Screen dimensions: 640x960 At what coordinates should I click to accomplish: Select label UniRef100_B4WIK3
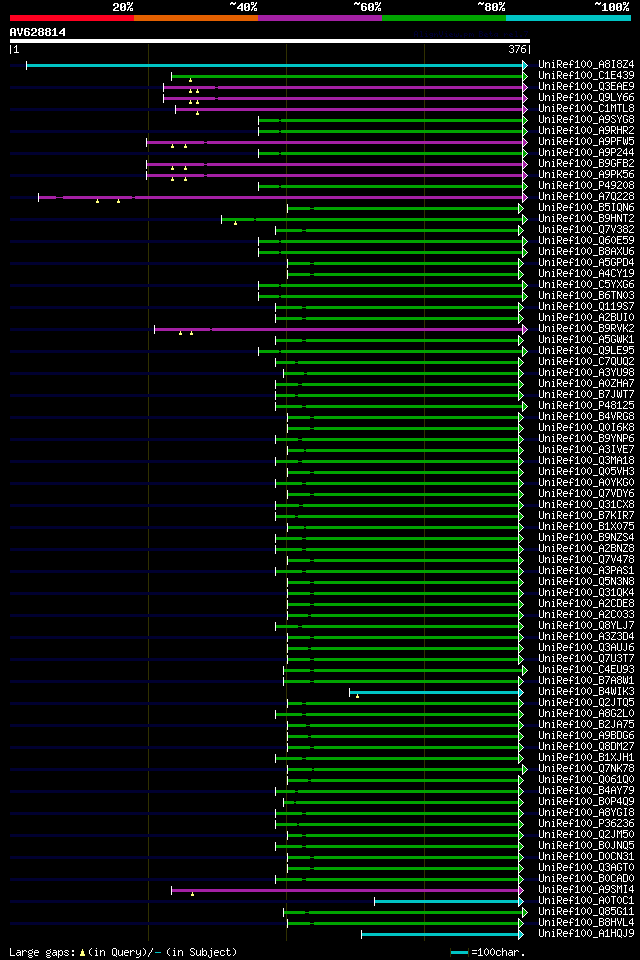586,692
